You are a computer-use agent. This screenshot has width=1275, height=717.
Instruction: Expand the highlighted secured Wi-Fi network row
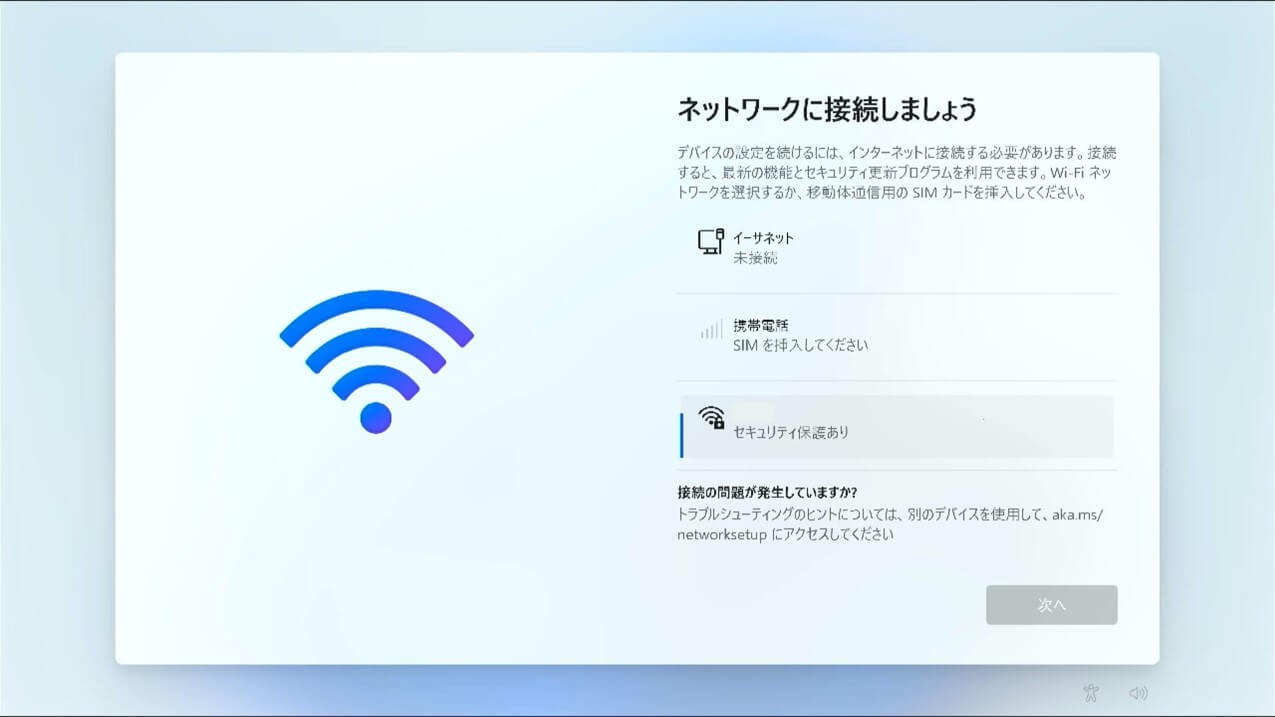(x=897, y=426)
